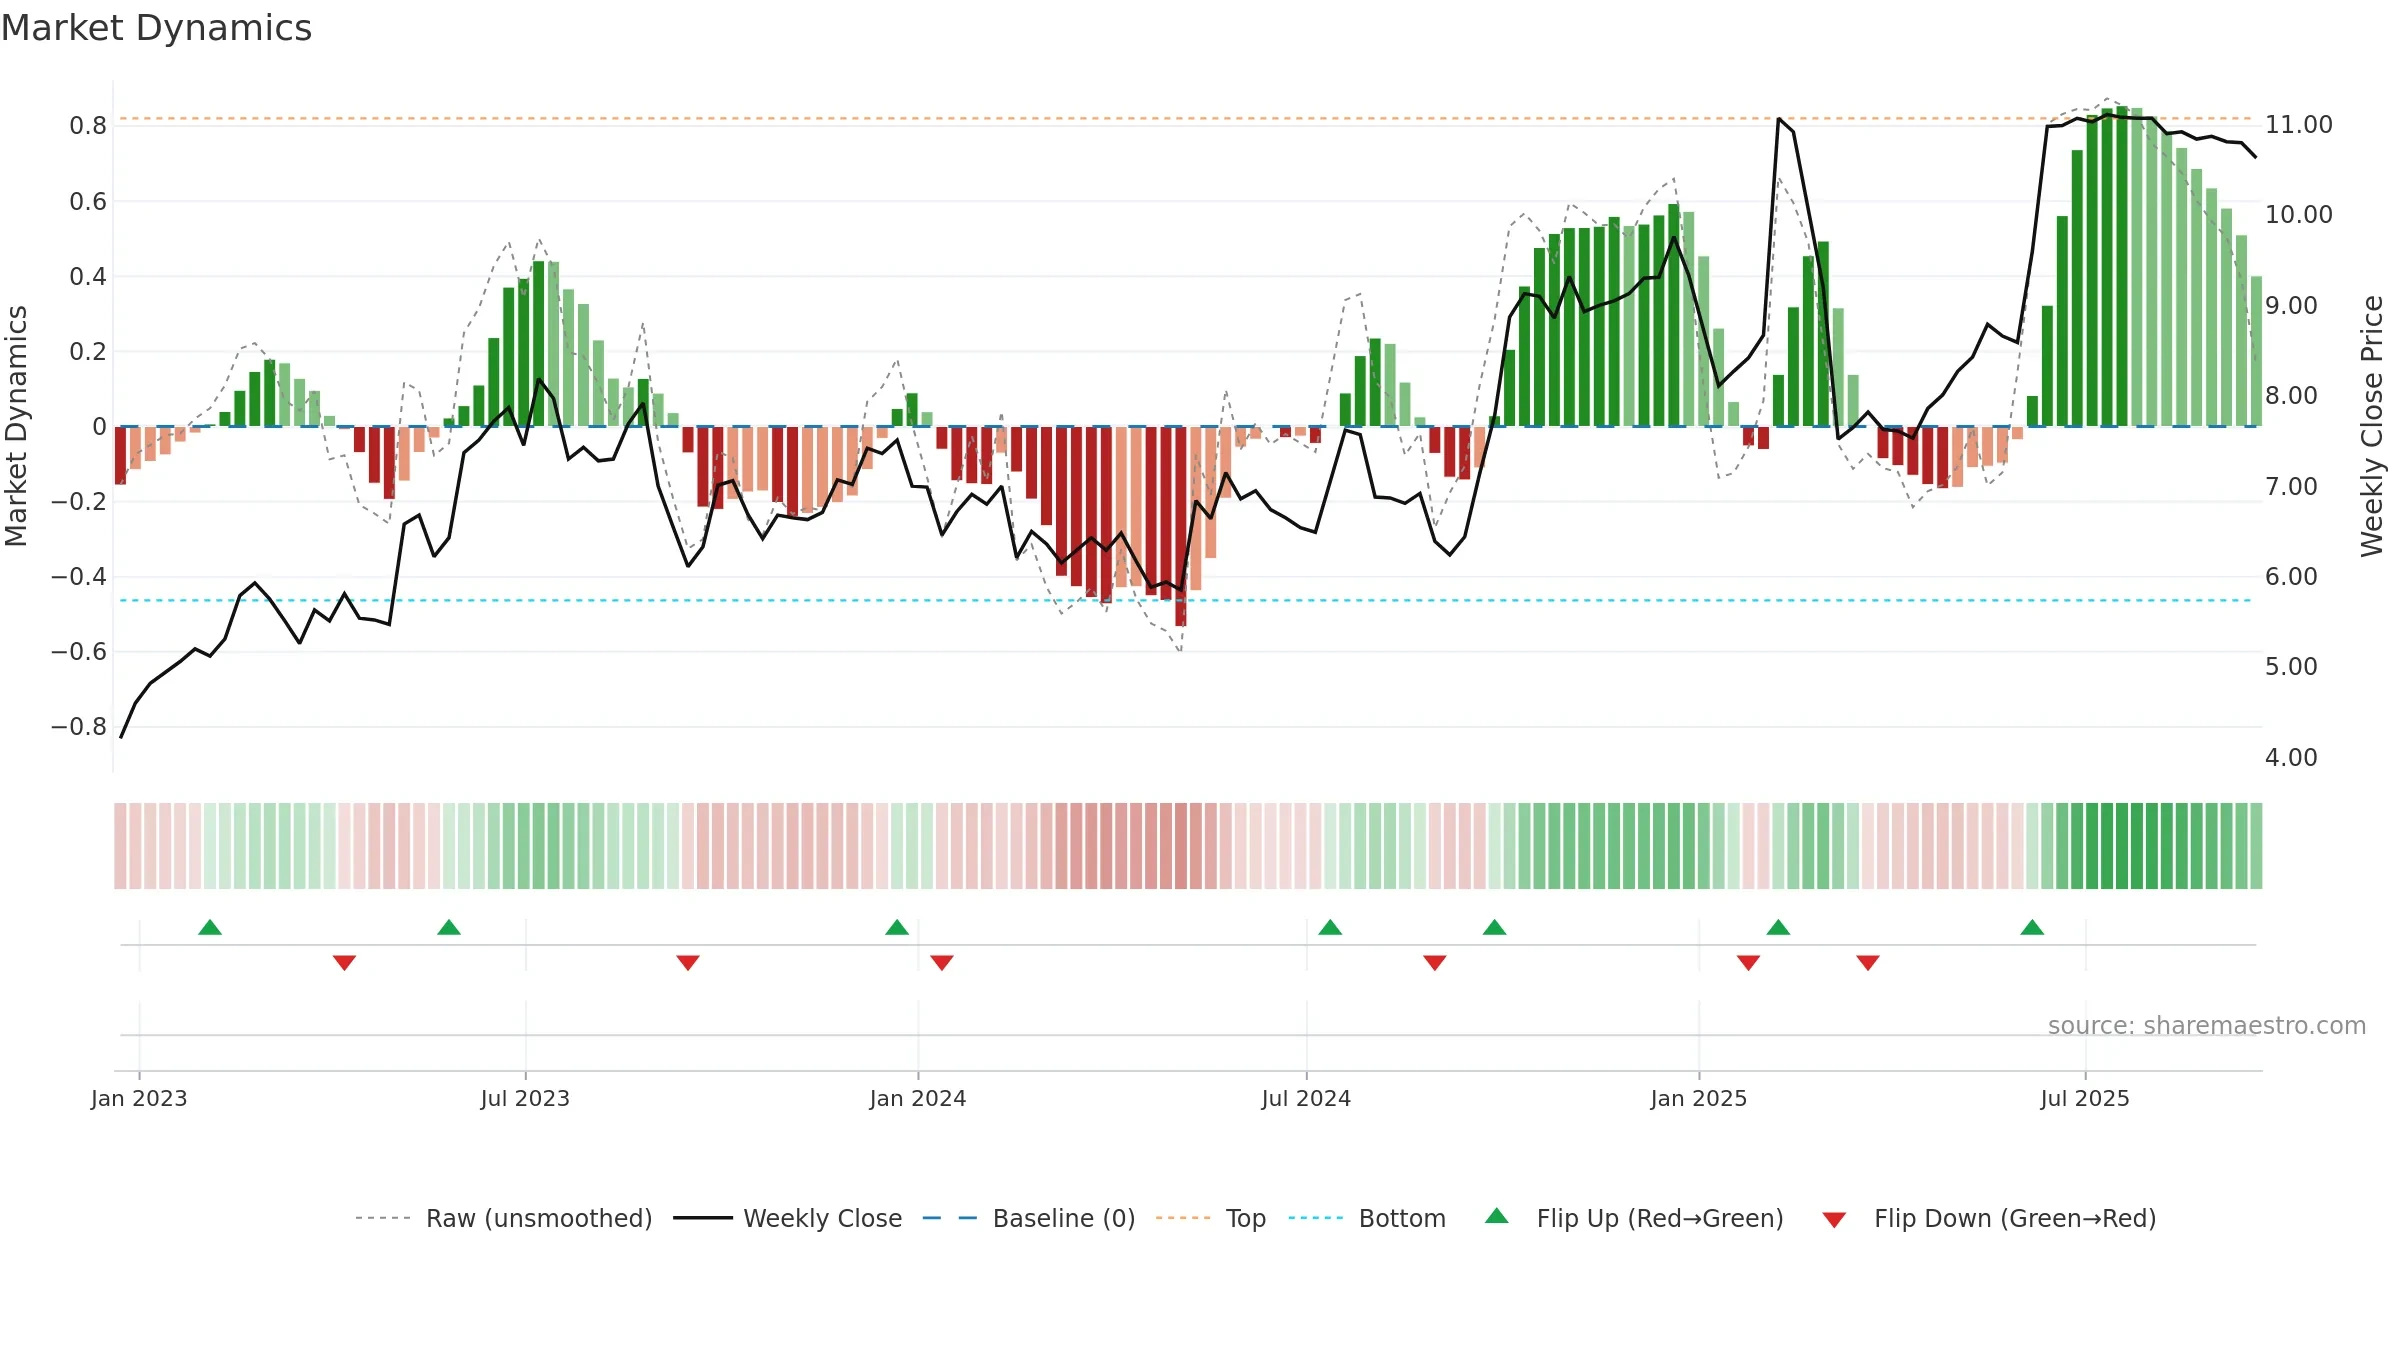2400x1350 pixels.
Task: Open the source: sharemaestro.com credit
Action: click(x=2207, y=1026)
